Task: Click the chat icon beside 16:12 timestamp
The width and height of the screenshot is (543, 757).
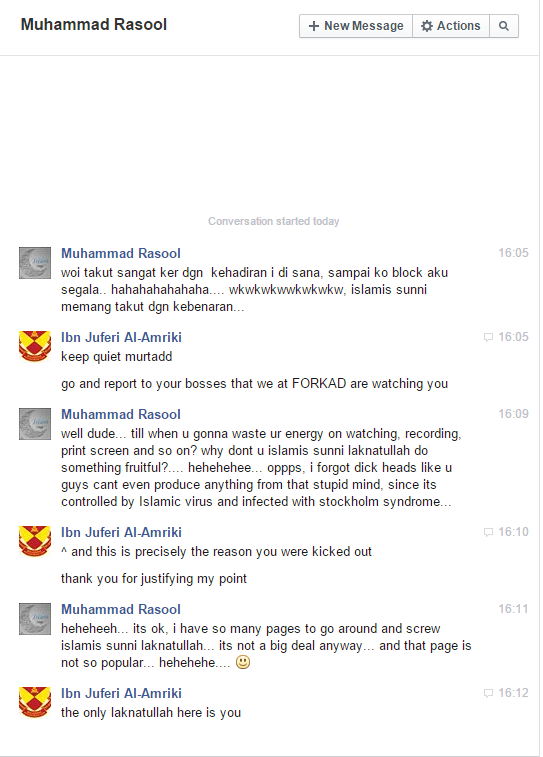Action: [488, 693]
